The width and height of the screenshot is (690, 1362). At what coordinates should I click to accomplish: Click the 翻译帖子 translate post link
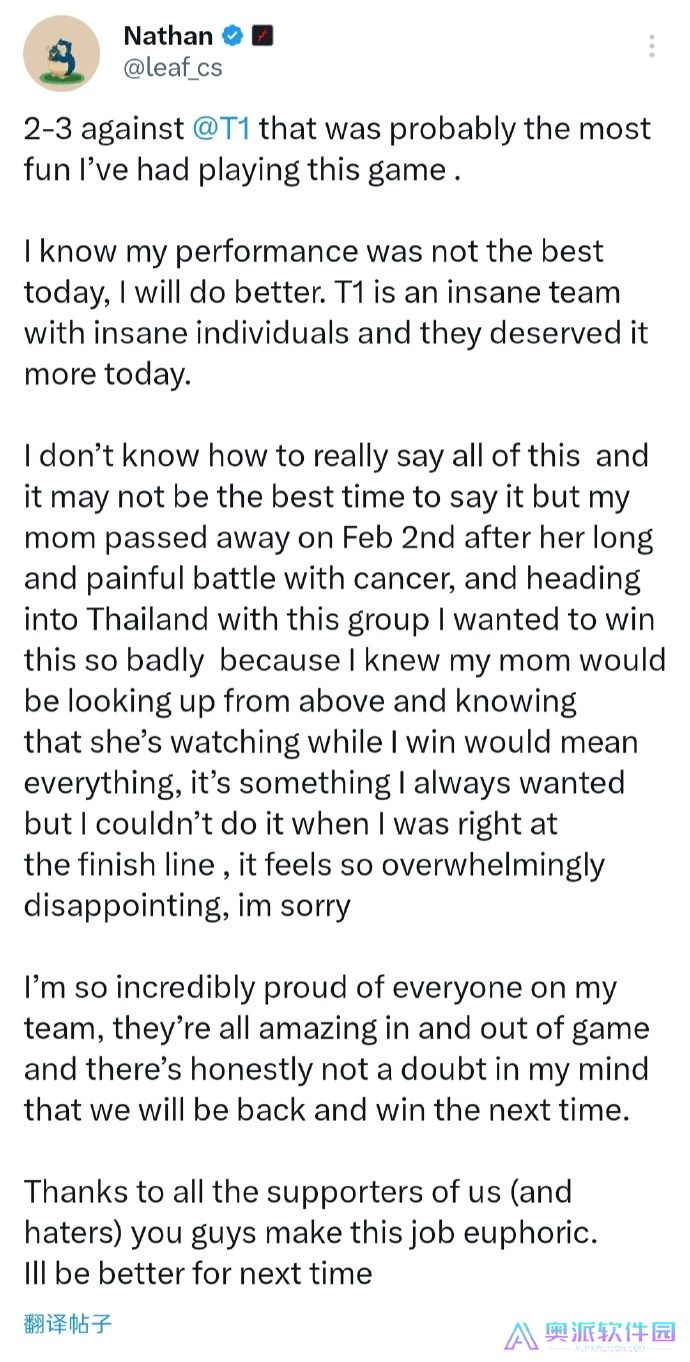point(68,1325)
